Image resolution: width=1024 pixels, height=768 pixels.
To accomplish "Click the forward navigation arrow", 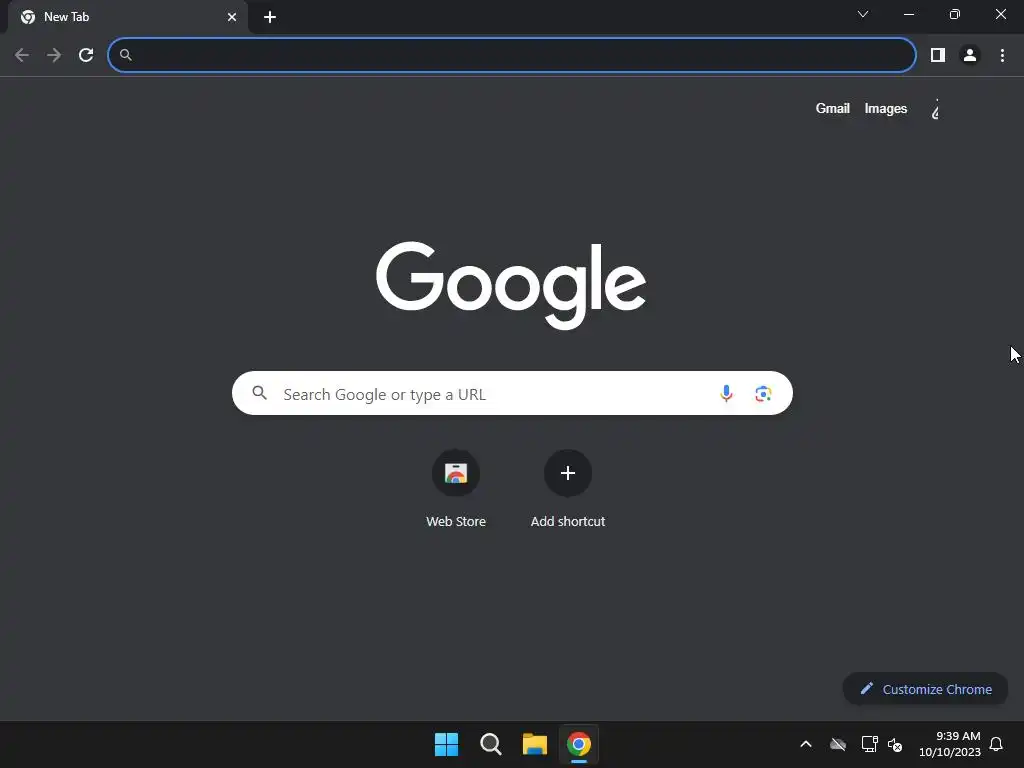I will [54, 55].
